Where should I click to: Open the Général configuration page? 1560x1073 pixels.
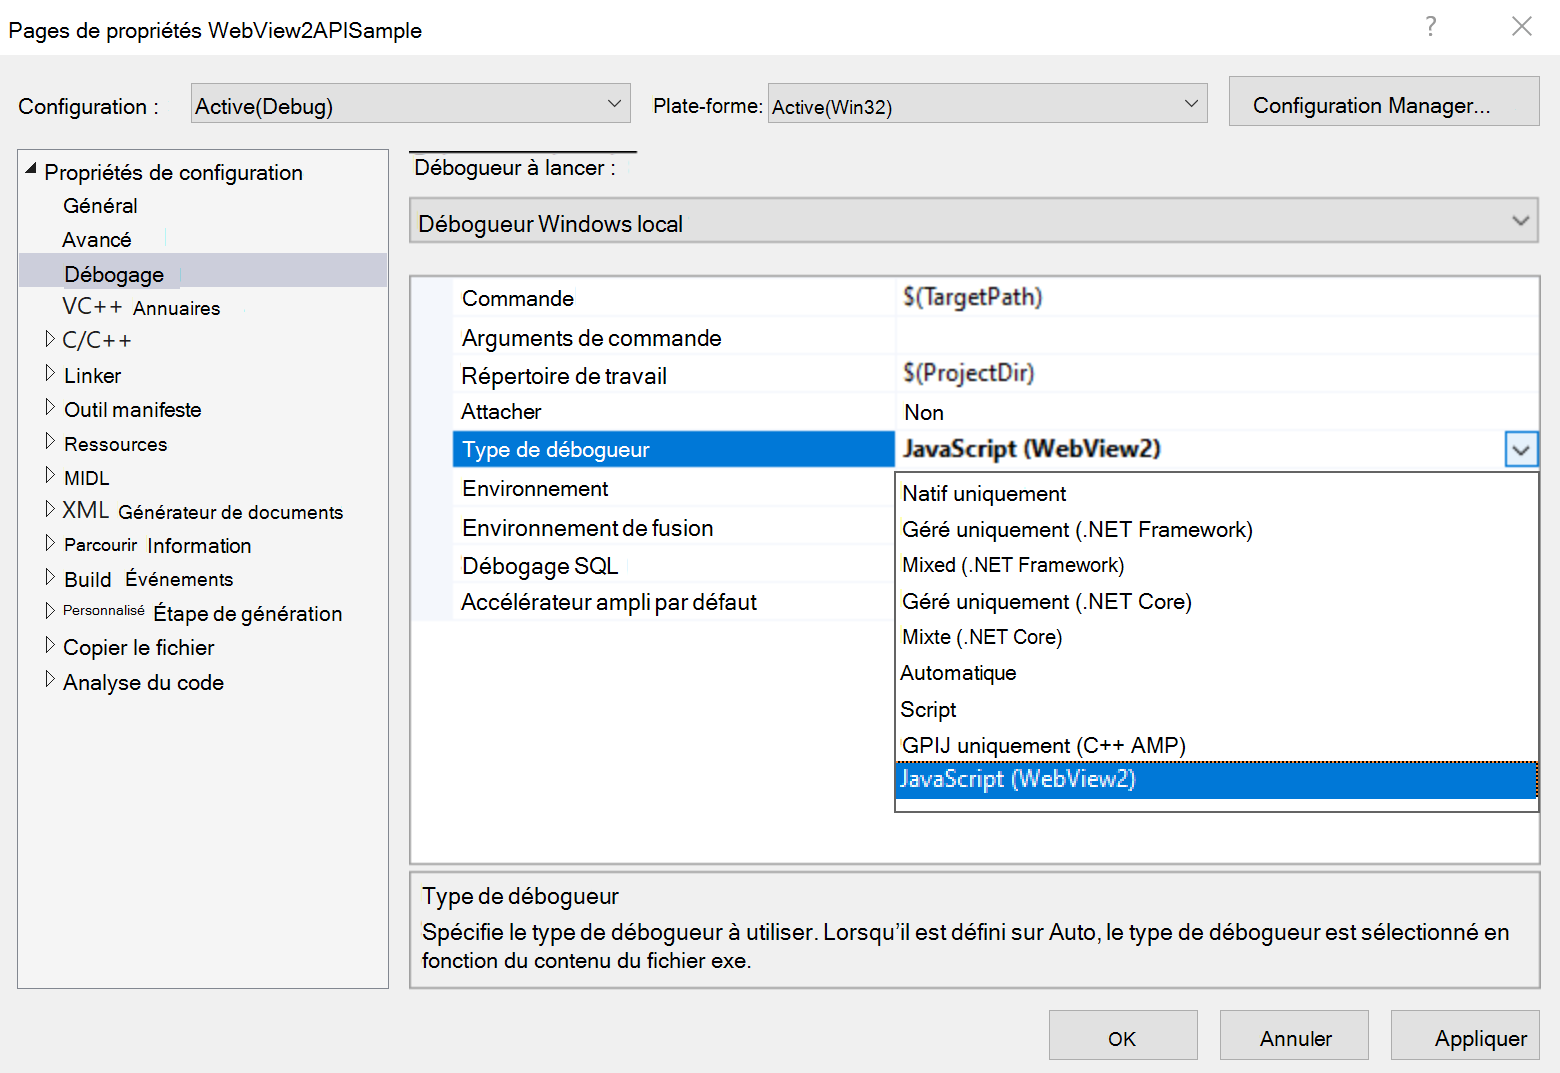[x=100, y=205]
